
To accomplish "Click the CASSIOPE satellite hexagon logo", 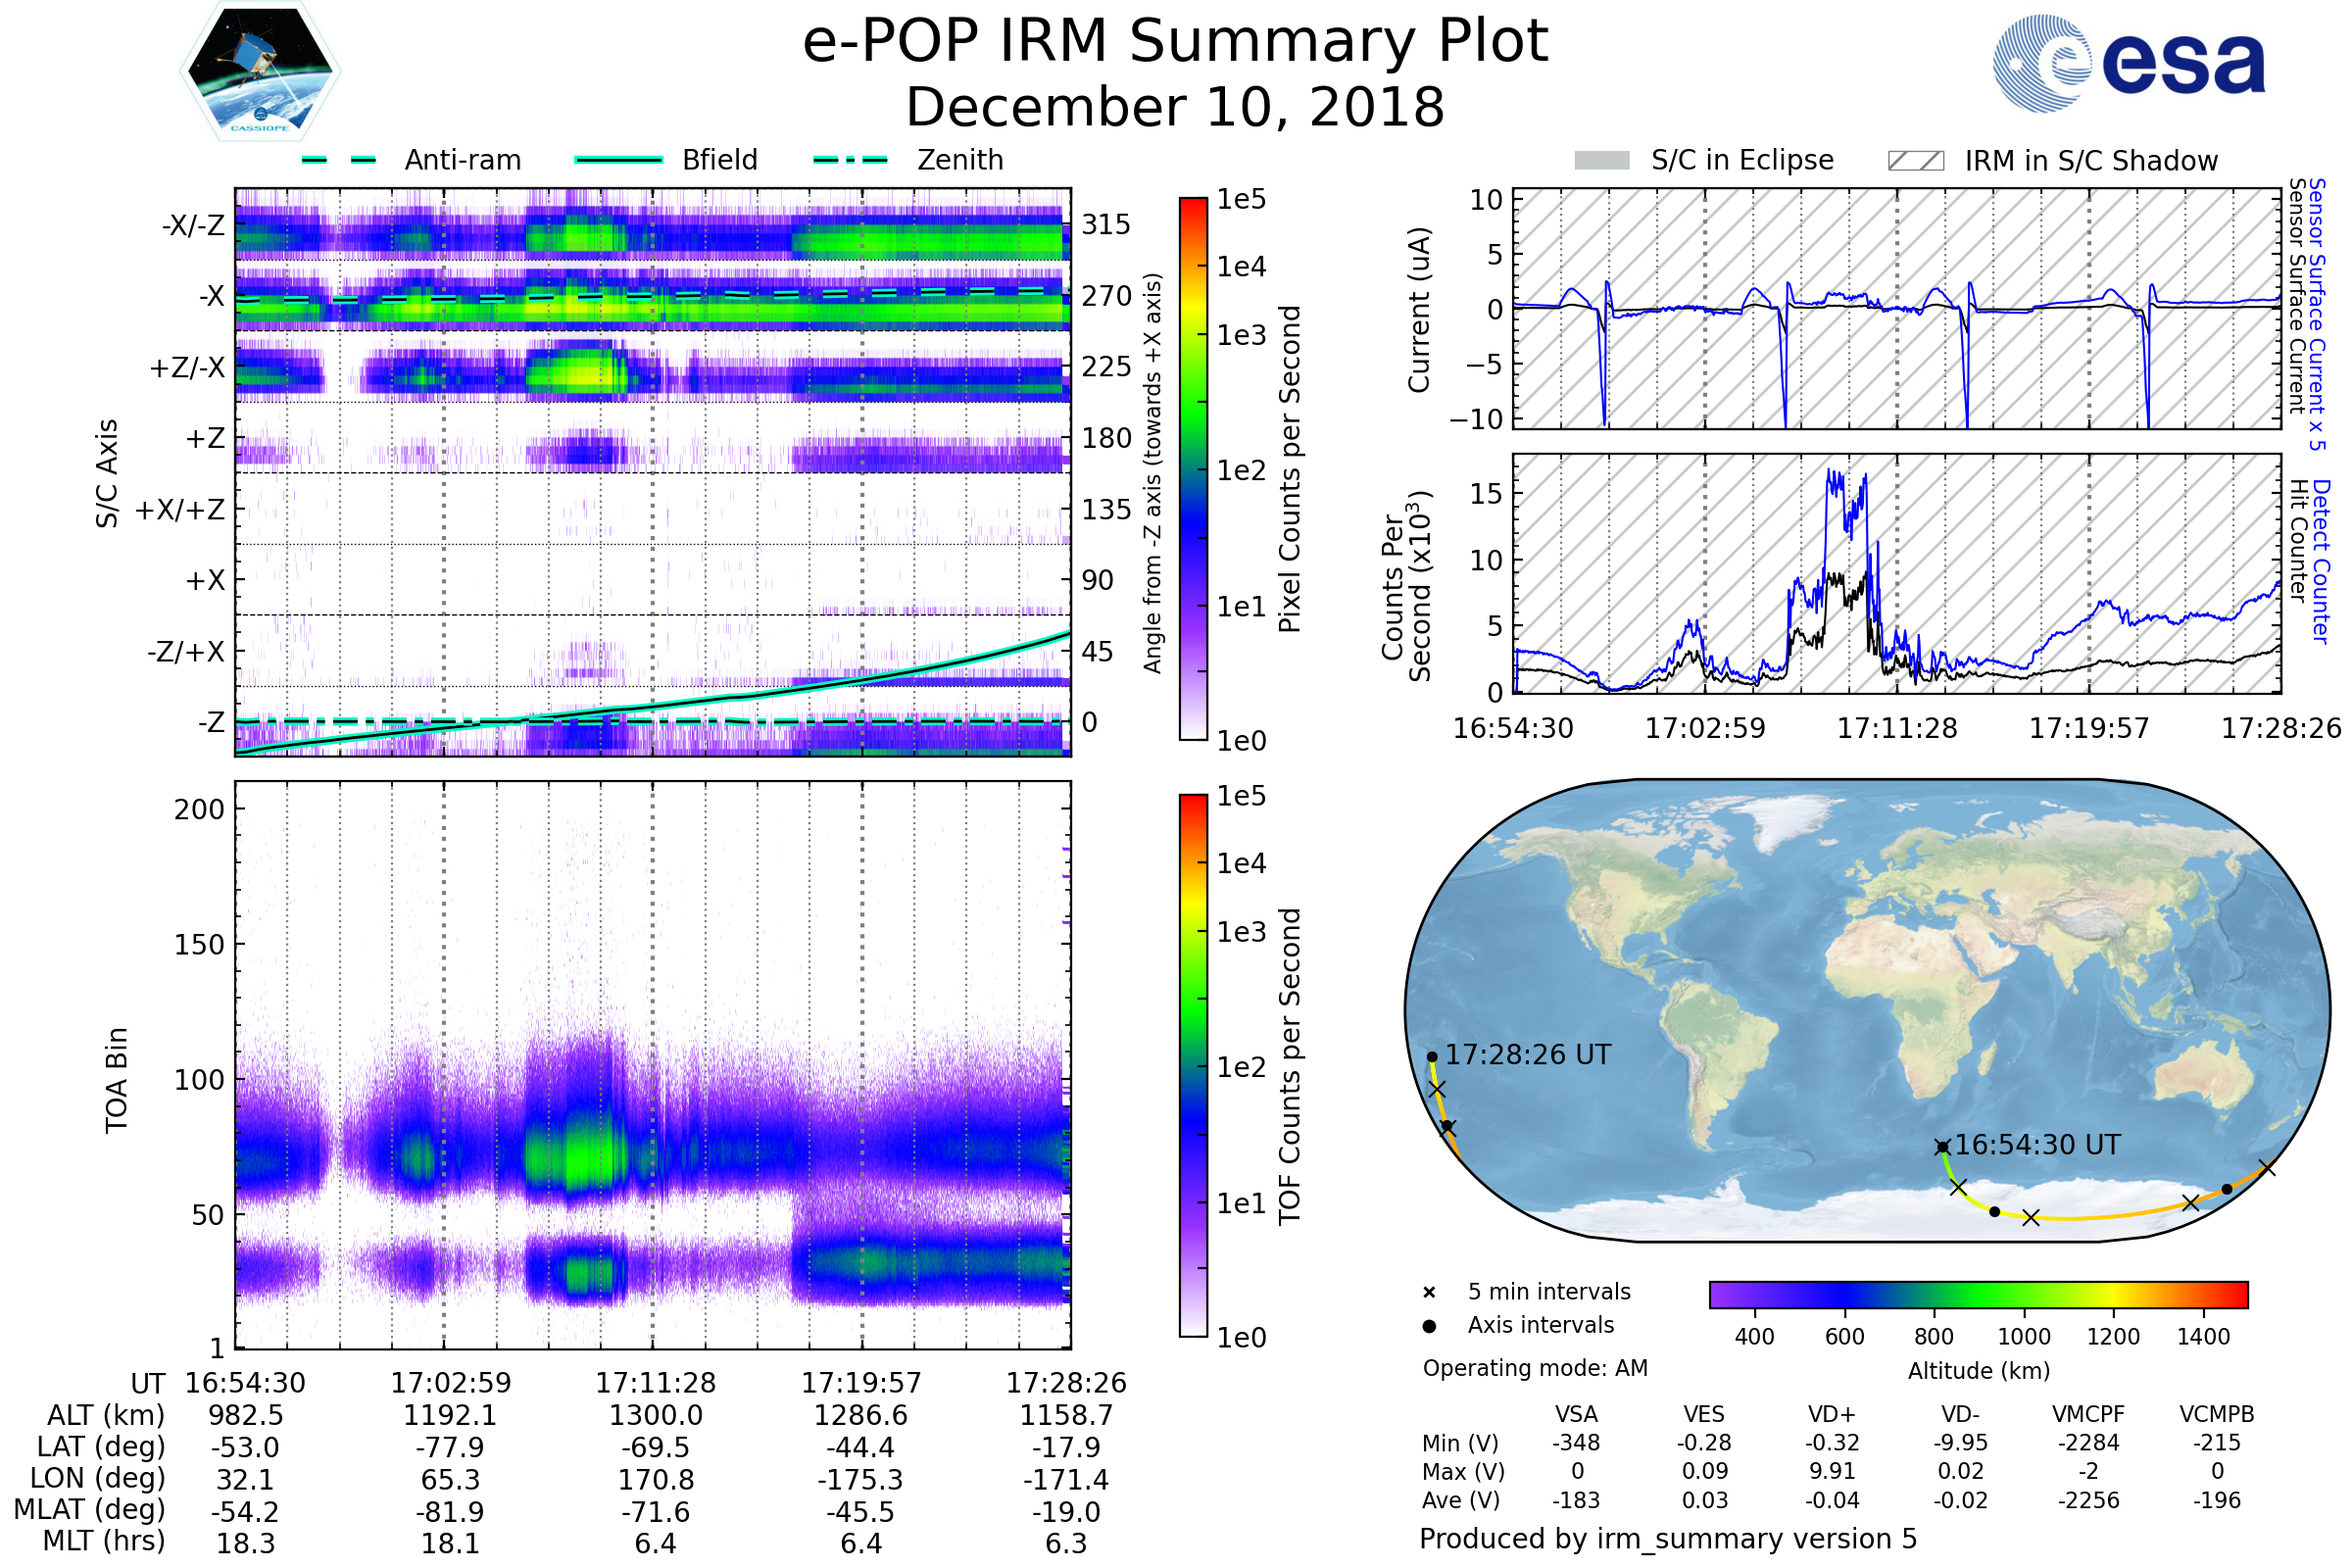I will [x=260, y=72].
